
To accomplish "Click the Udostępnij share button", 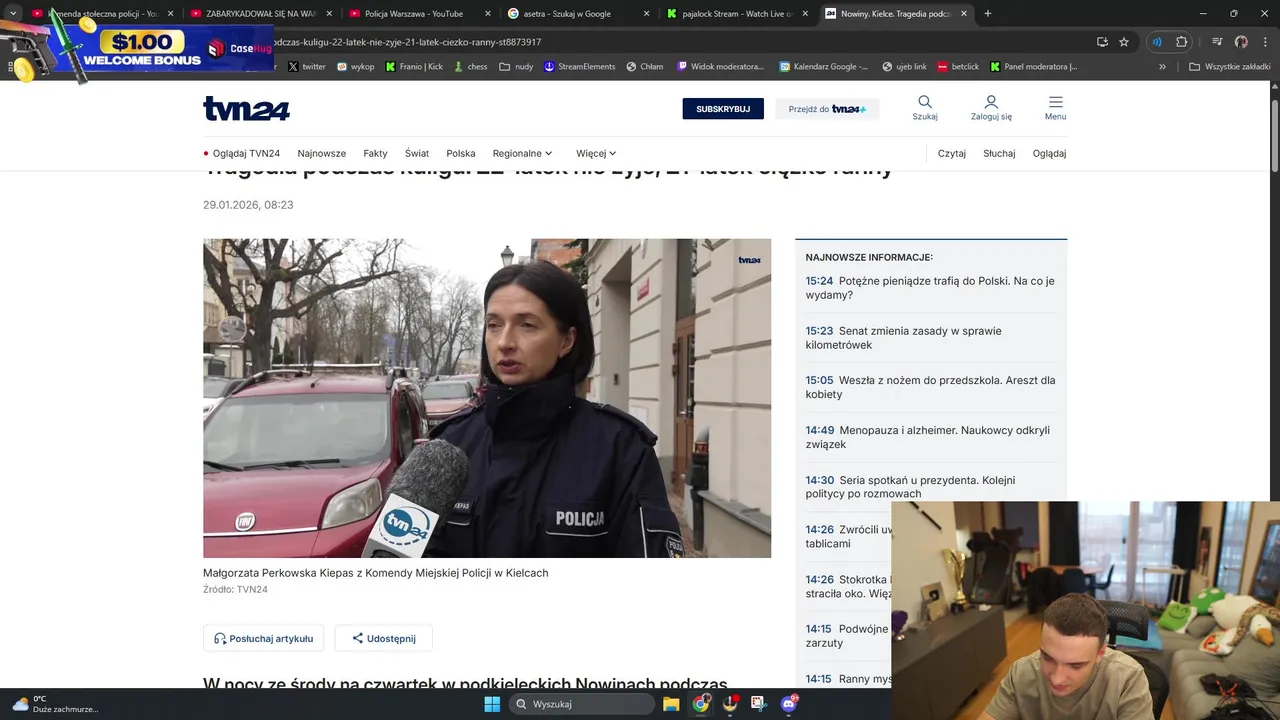I will click(383, 638).
